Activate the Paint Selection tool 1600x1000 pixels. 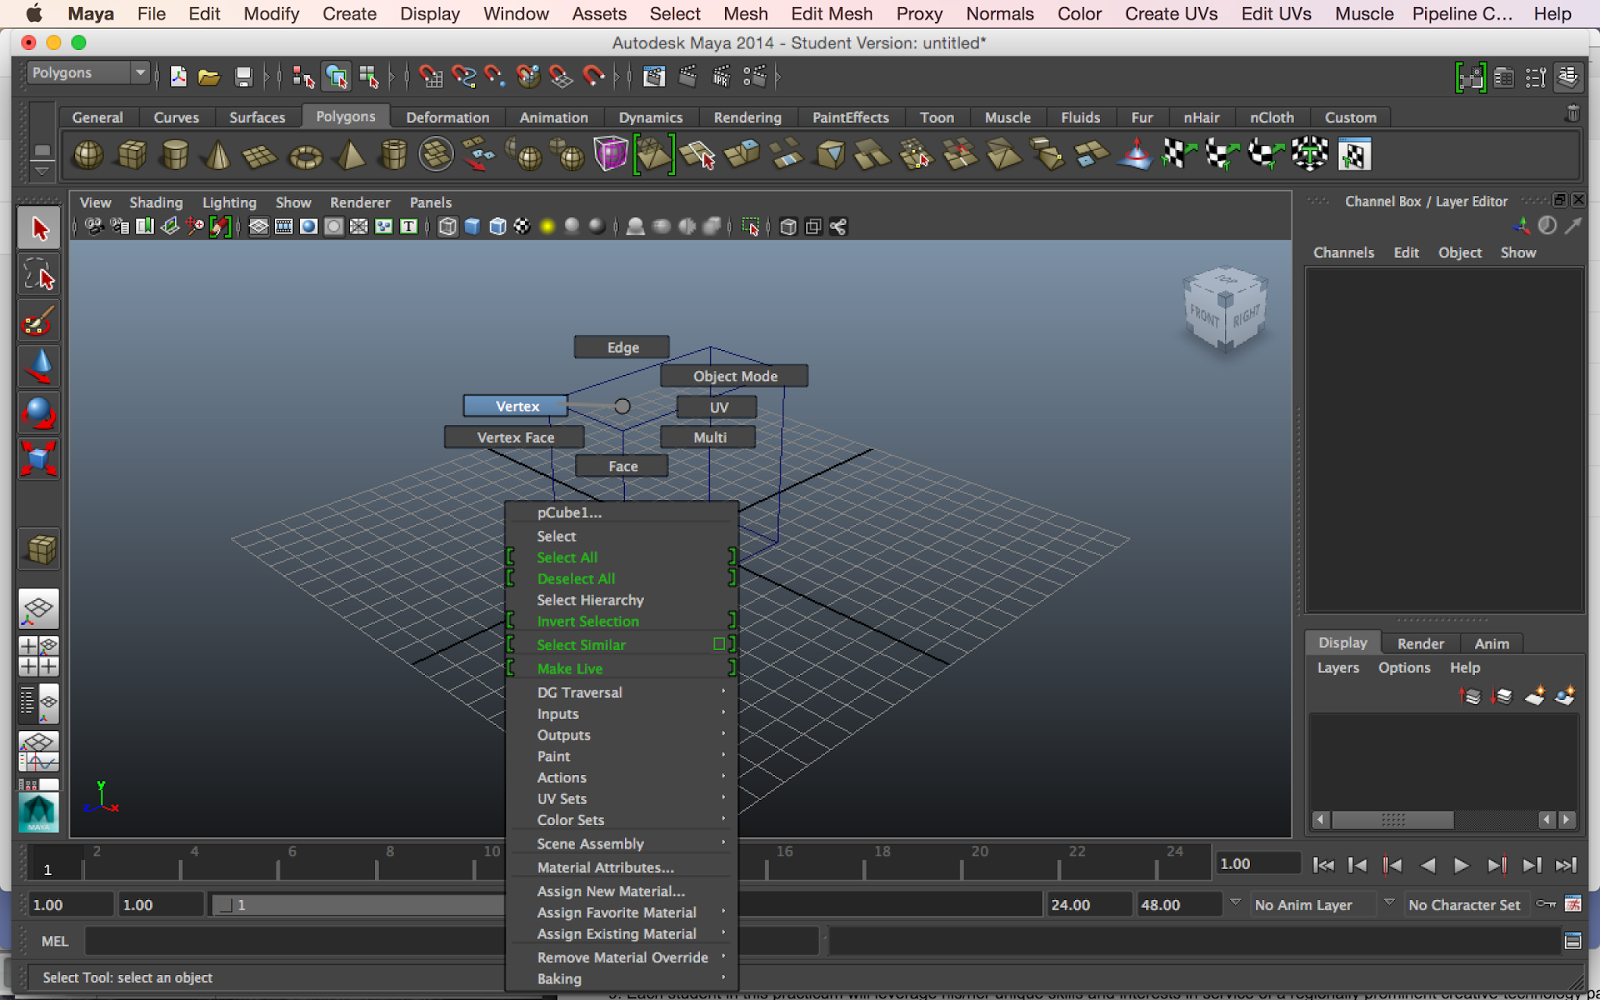pyautogui.click(x=39, y=320)
